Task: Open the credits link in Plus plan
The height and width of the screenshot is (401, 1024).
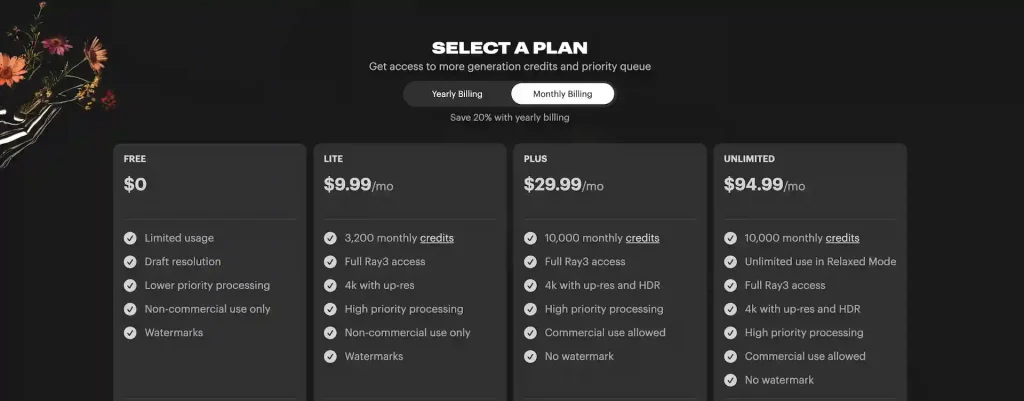Action: pos(642,238)
